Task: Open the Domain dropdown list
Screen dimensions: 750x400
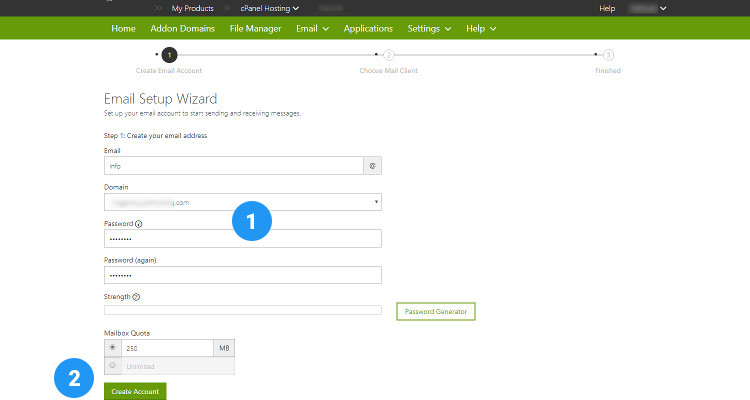Action: coord(243,202)
